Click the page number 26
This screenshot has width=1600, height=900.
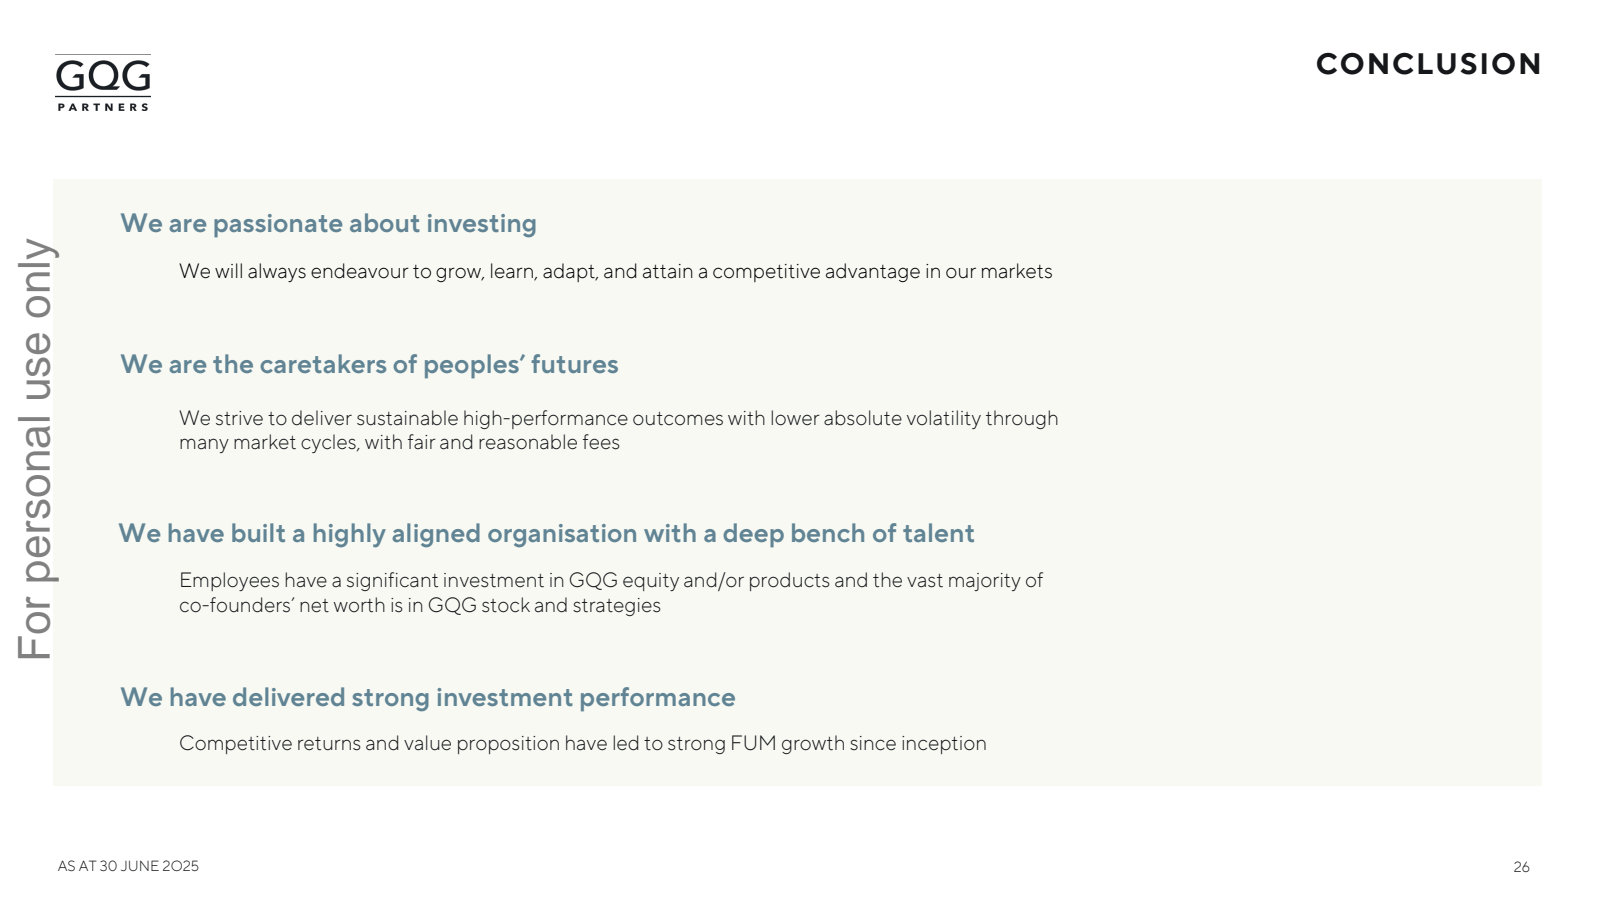pos(1521,867)
